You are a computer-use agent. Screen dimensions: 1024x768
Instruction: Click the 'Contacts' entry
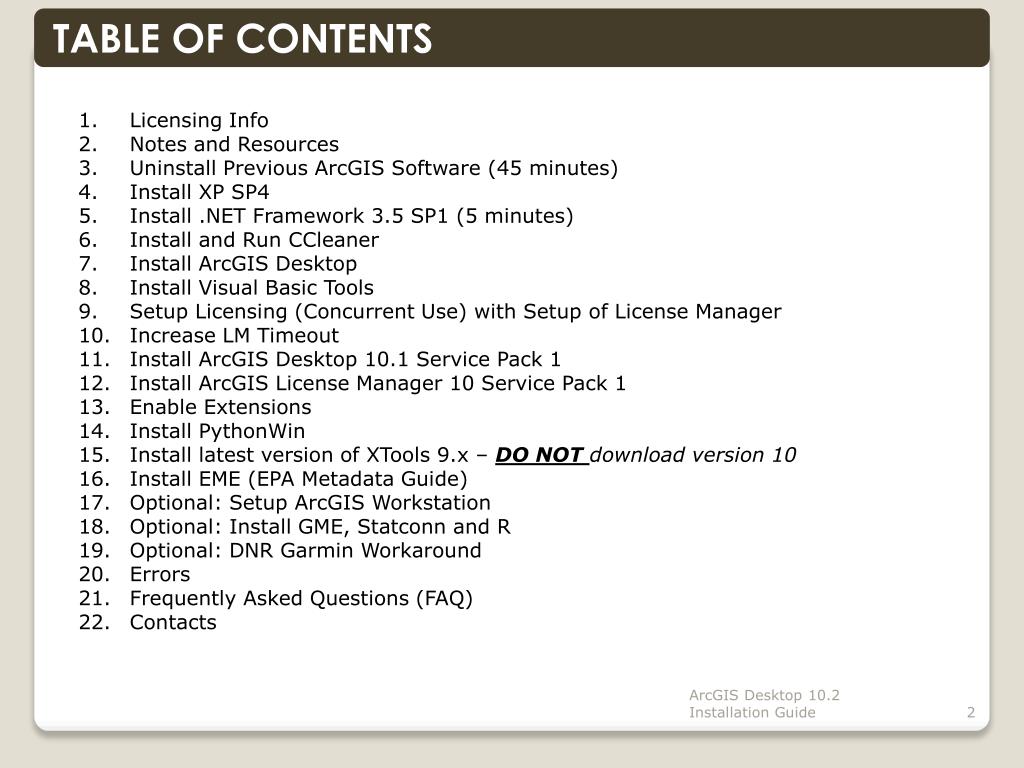(173, 622)
